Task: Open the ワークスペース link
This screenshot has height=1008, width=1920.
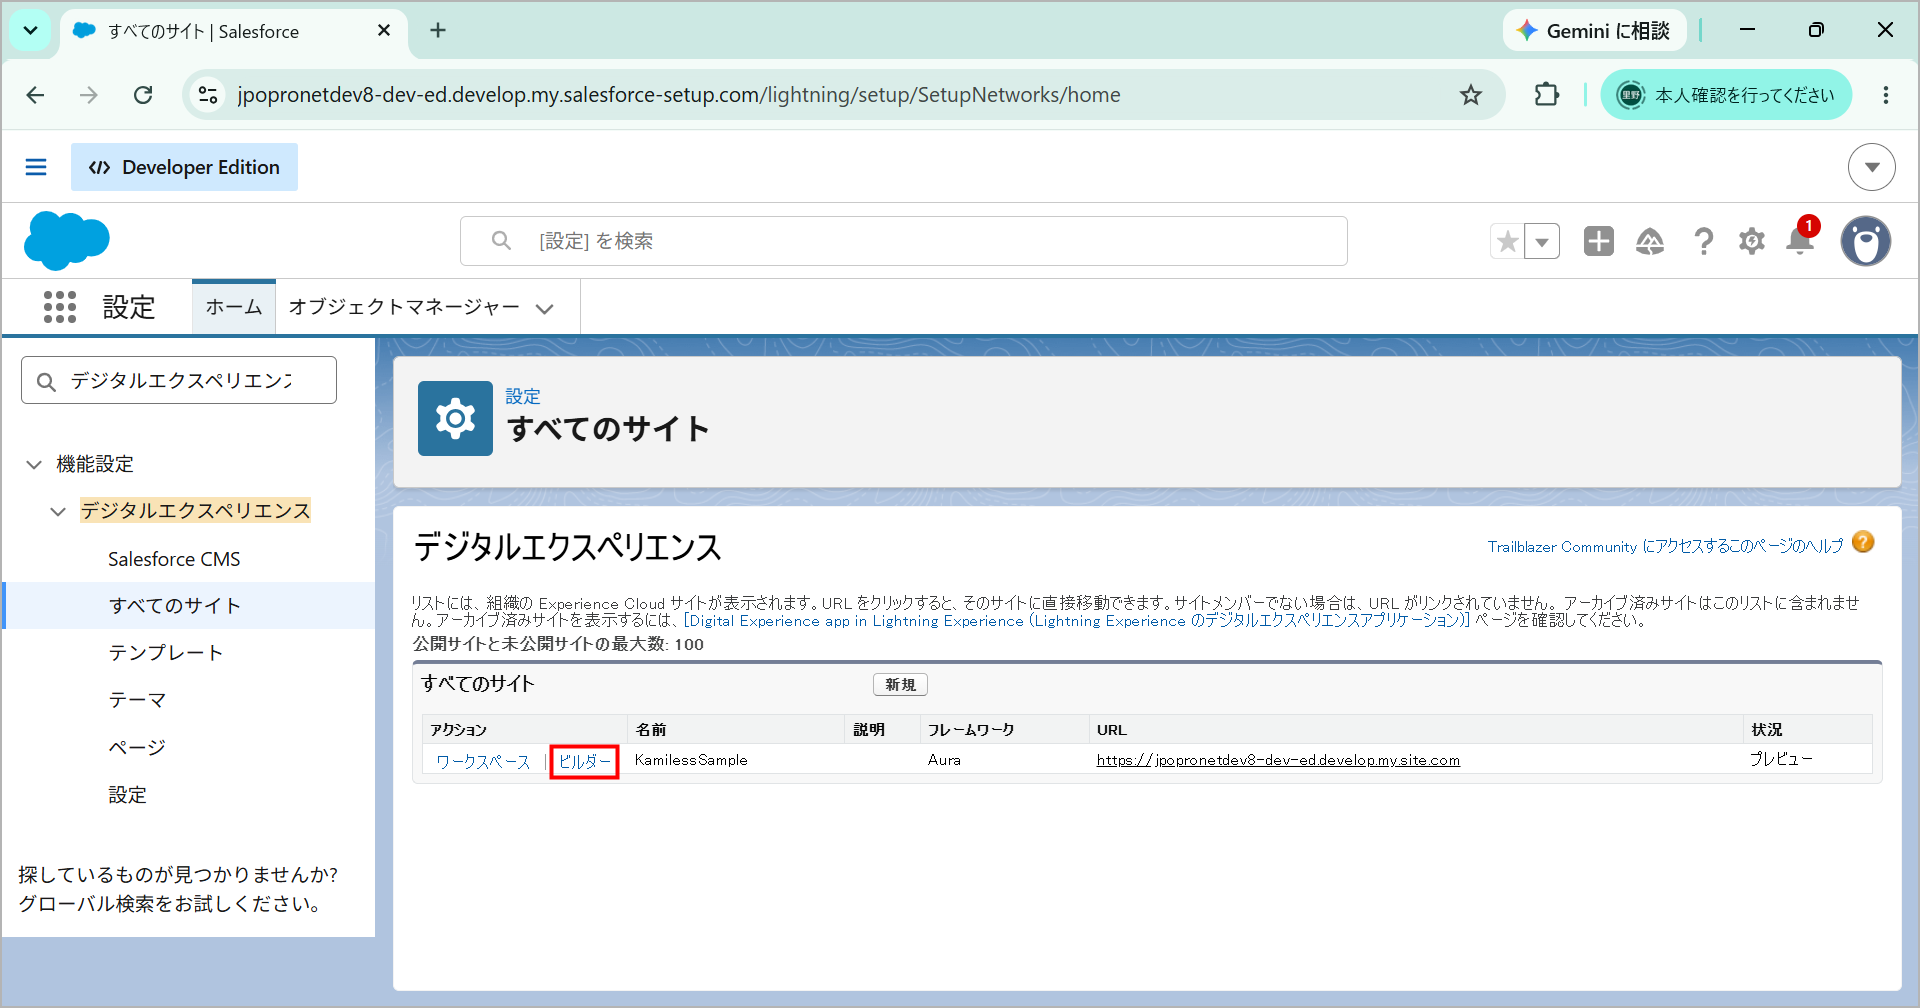Action: pyautogui.click(x=483, y=761)
